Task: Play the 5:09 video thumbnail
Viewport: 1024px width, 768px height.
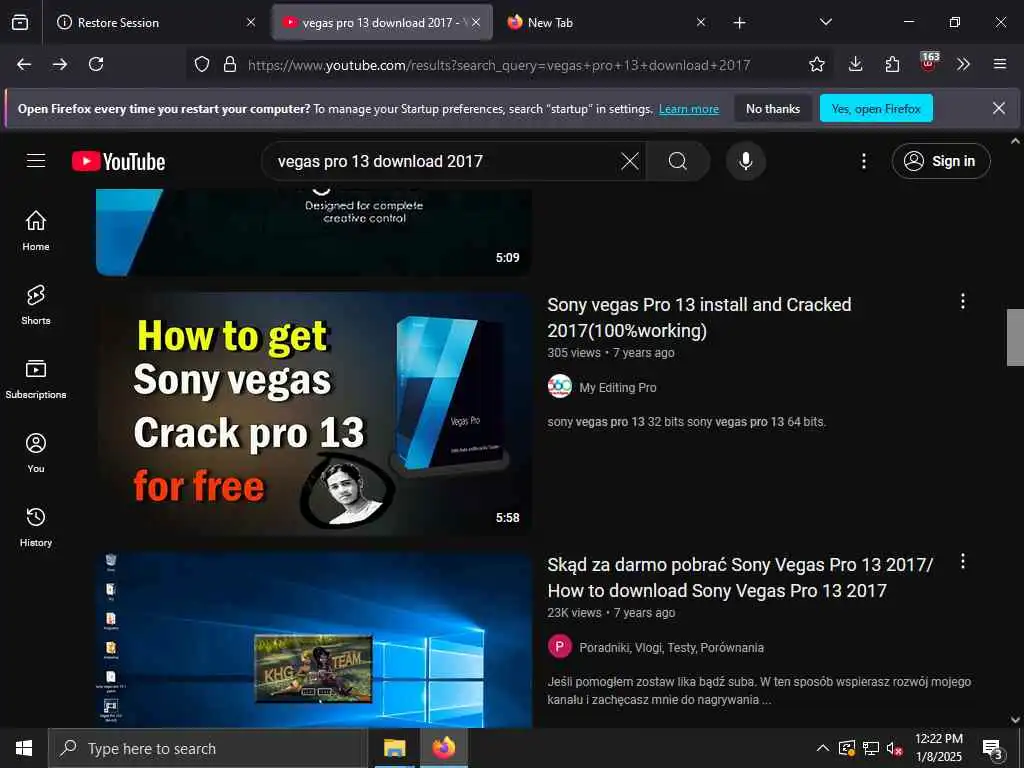Action: (313, 232)
